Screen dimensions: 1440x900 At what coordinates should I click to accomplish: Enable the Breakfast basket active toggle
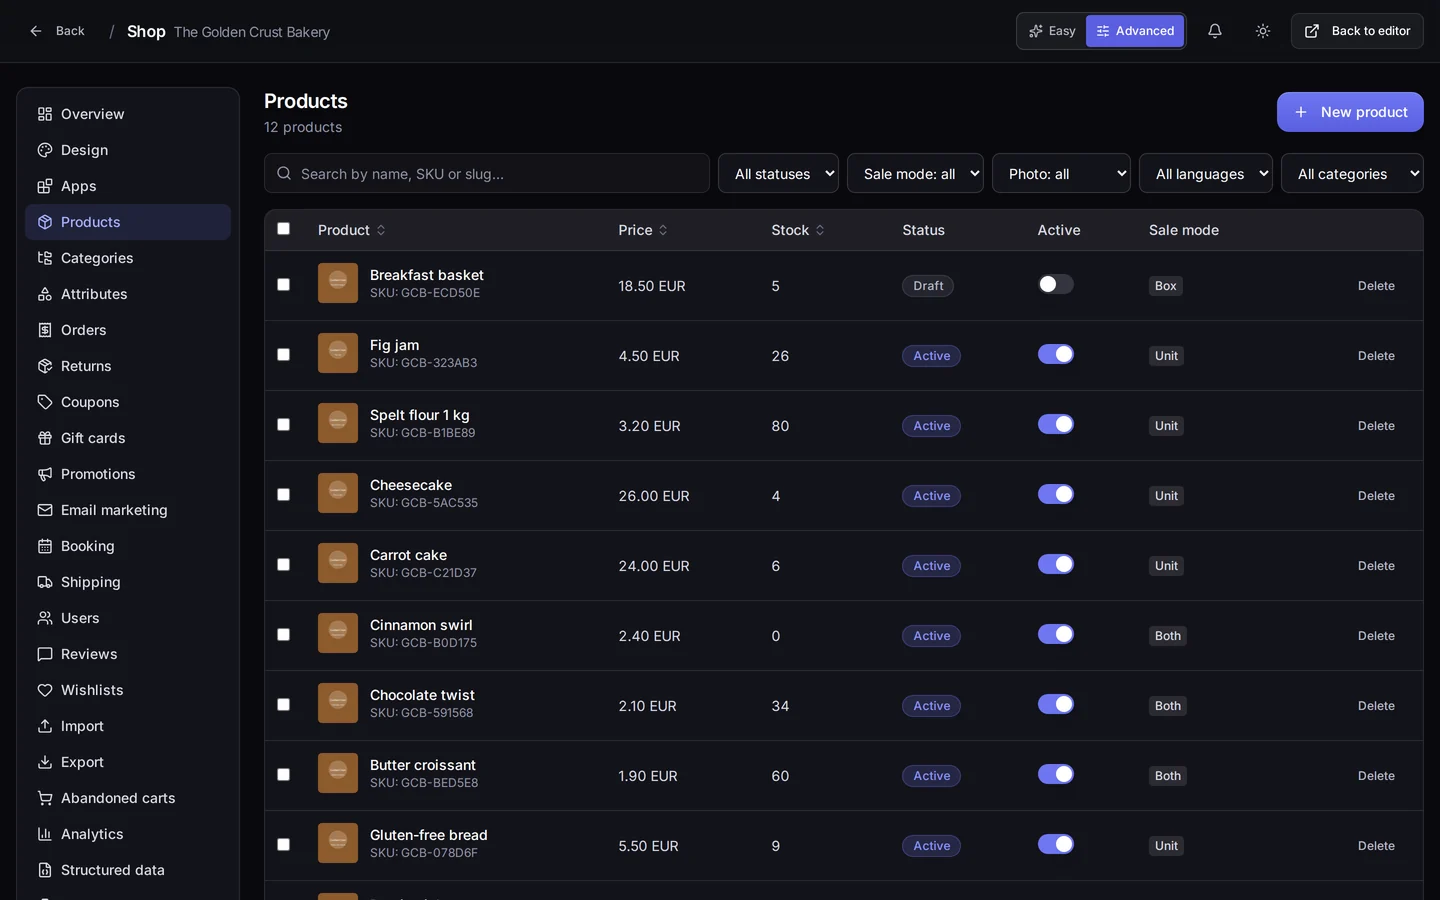tap(1056, 284)
